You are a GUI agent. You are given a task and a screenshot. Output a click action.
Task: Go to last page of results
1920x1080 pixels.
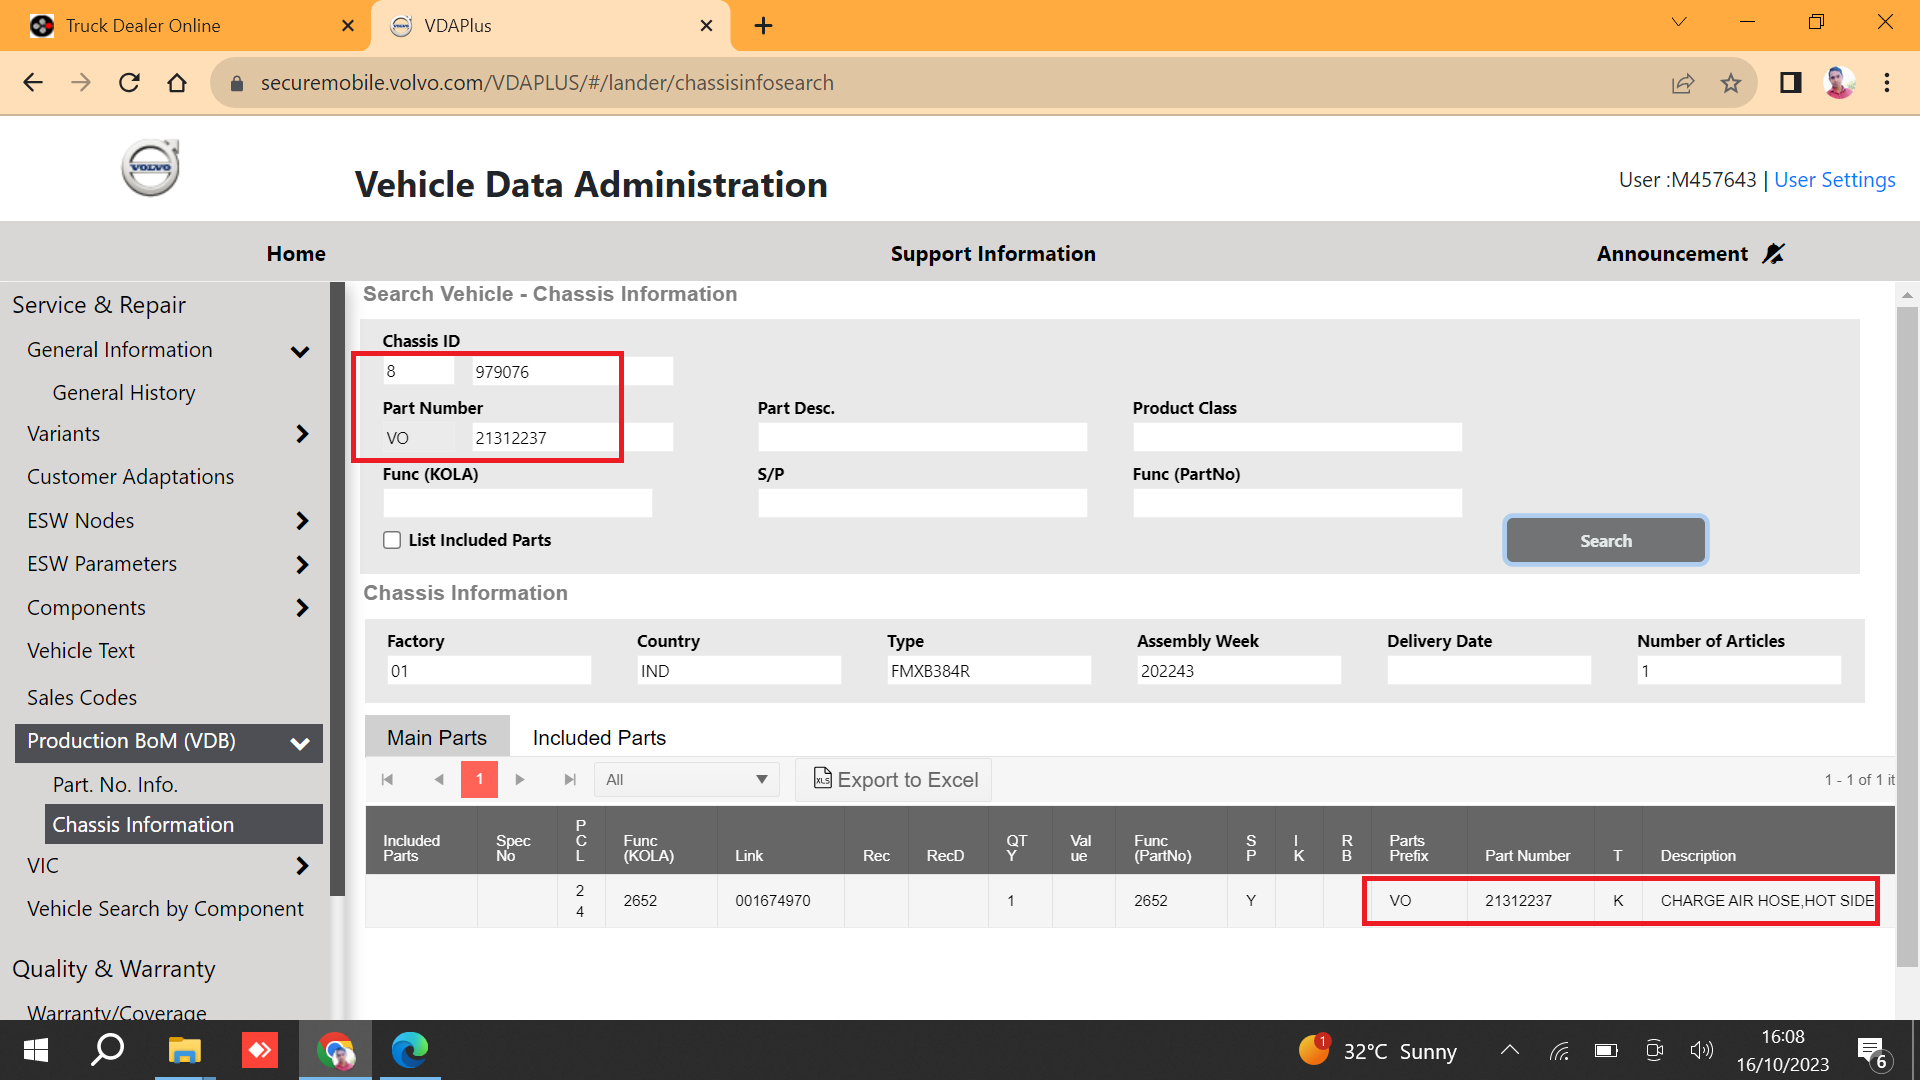570,779
